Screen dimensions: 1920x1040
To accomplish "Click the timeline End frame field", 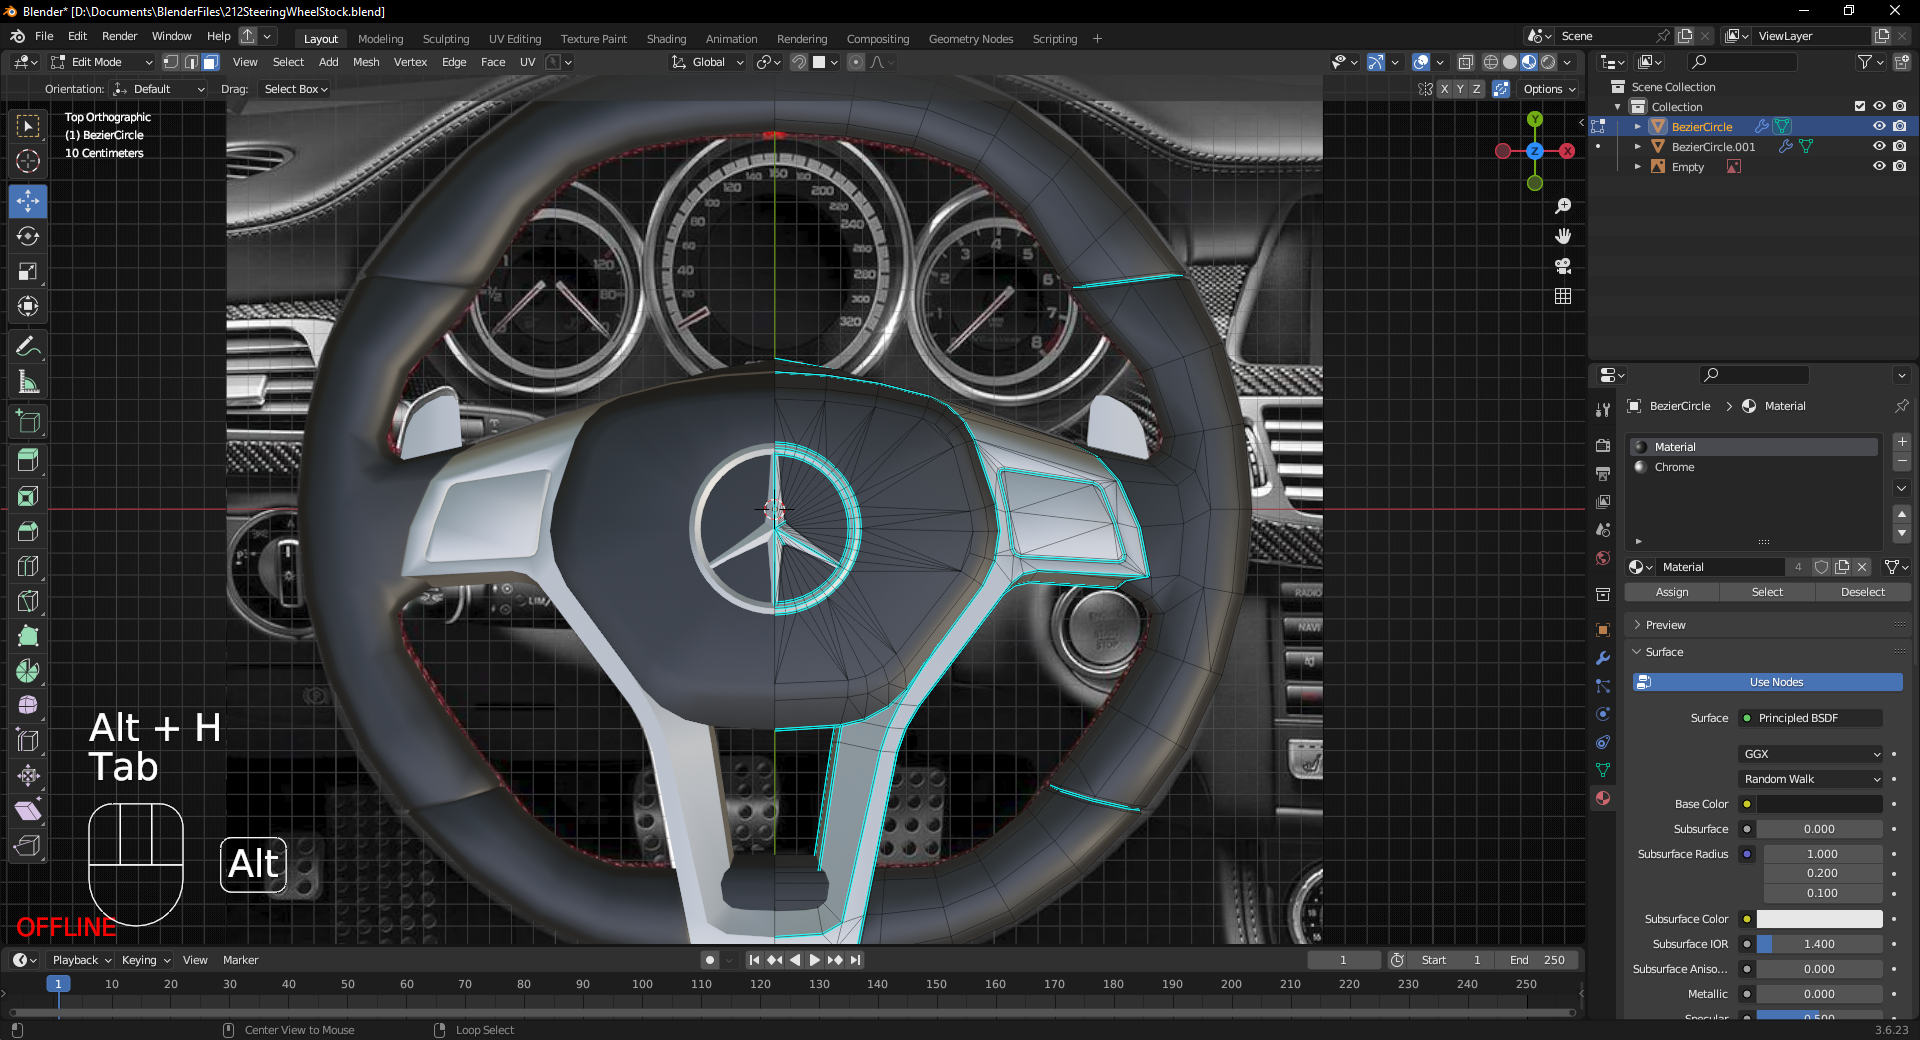I will pos(1538,960).
